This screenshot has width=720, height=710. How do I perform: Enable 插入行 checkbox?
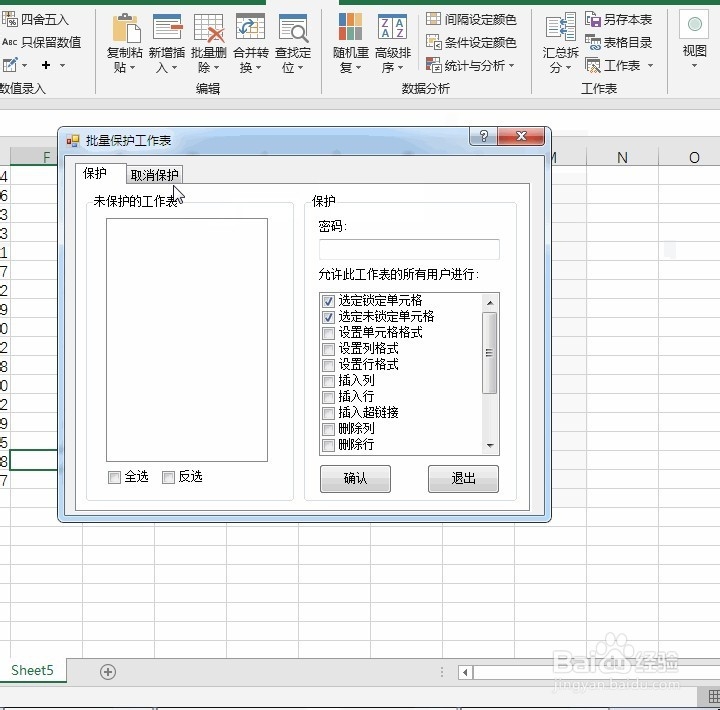point(328,397)
